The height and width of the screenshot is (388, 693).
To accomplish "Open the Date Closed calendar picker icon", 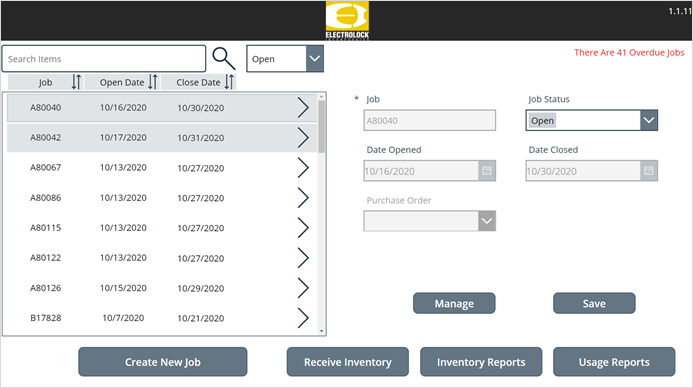I will click(x=648, y=171).
